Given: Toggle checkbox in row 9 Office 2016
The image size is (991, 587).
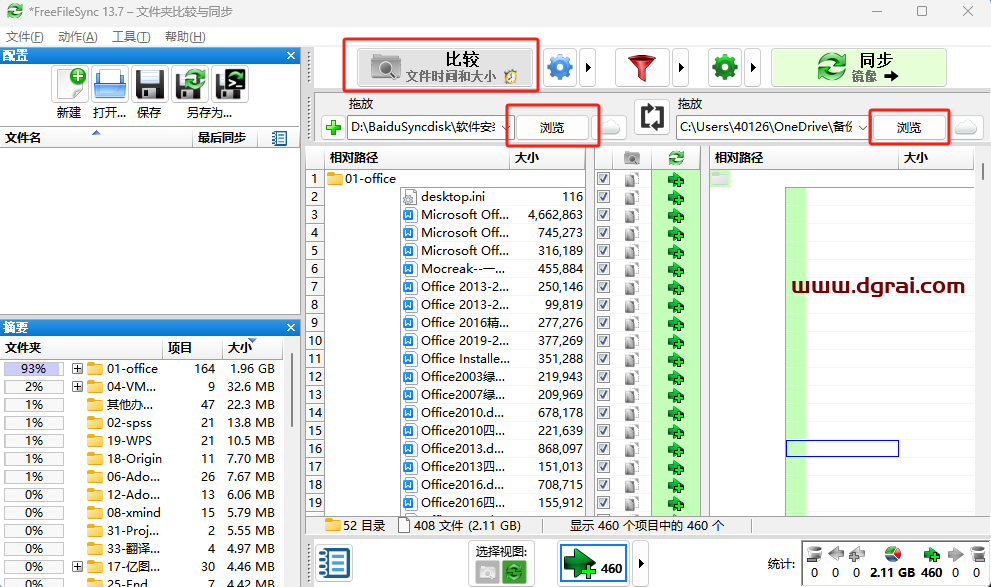Looking at the screenshot, I should (604, 323).
